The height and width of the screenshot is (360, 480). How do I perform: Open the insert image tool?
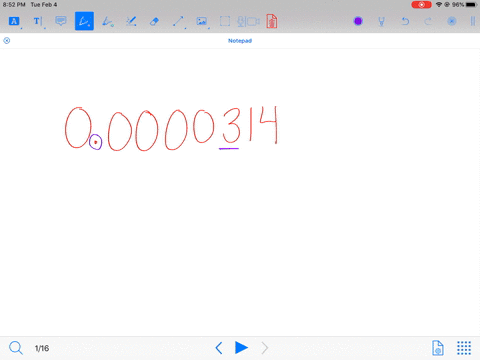click(202, 21)
